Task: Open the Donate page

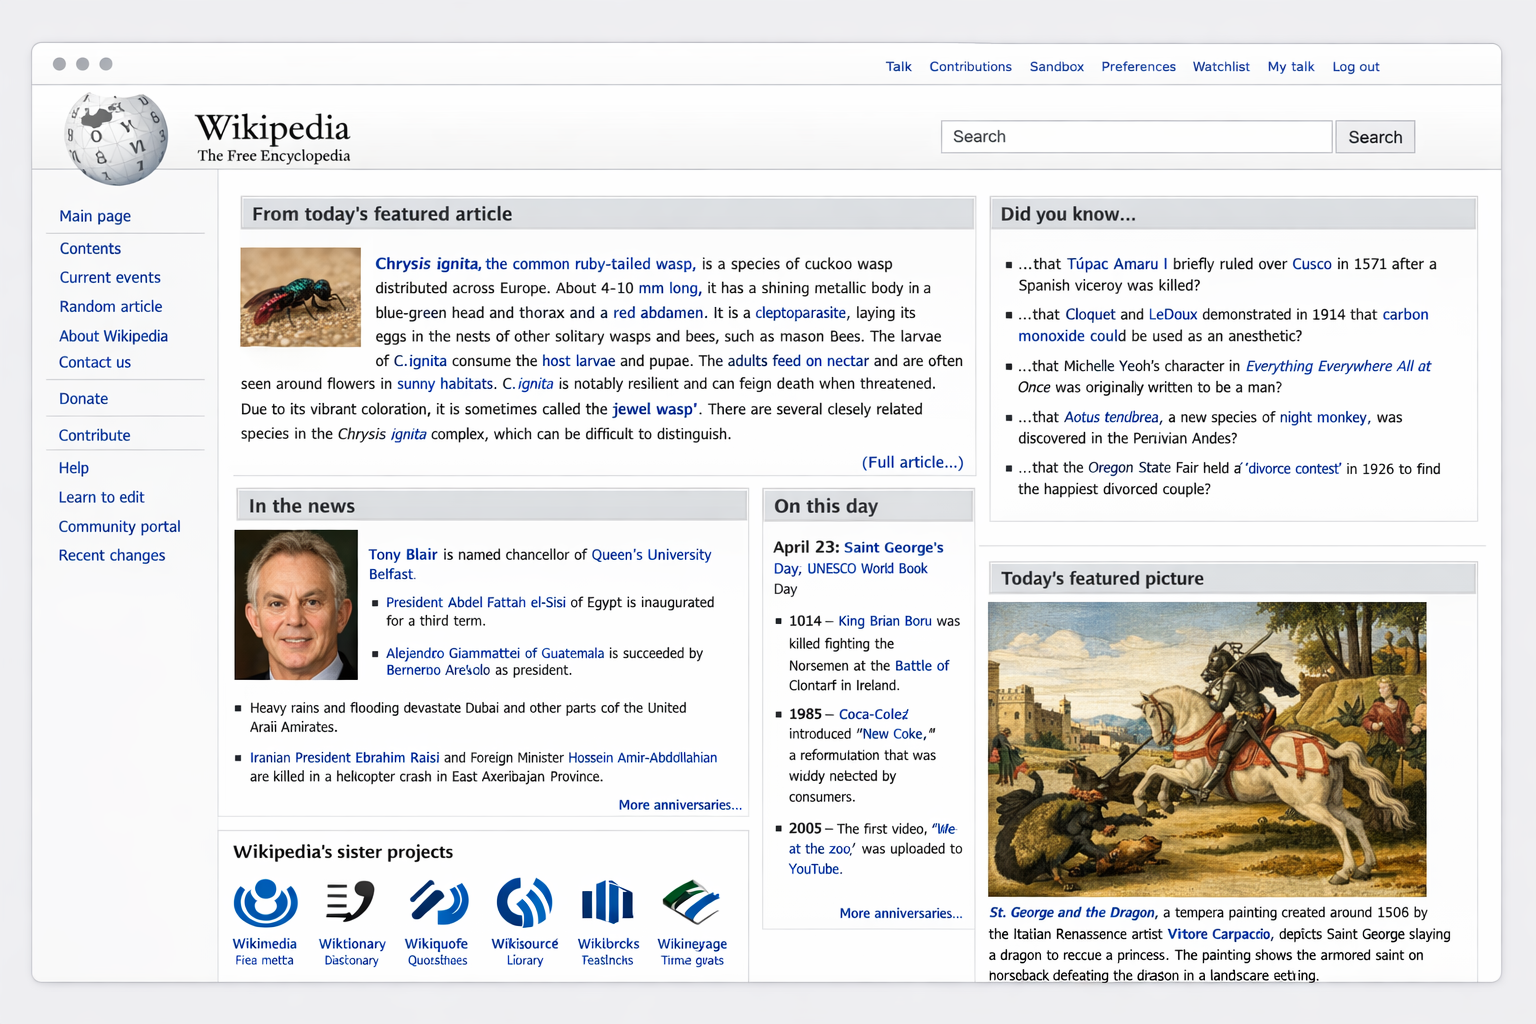Action: (x=83, y=398)
